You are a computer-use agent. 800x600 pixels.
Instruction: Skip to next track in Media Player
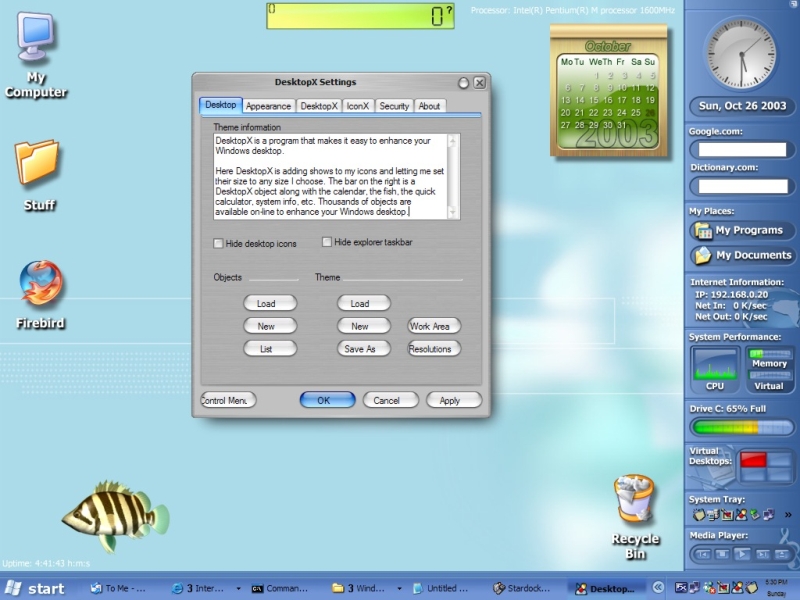point(762,554)
